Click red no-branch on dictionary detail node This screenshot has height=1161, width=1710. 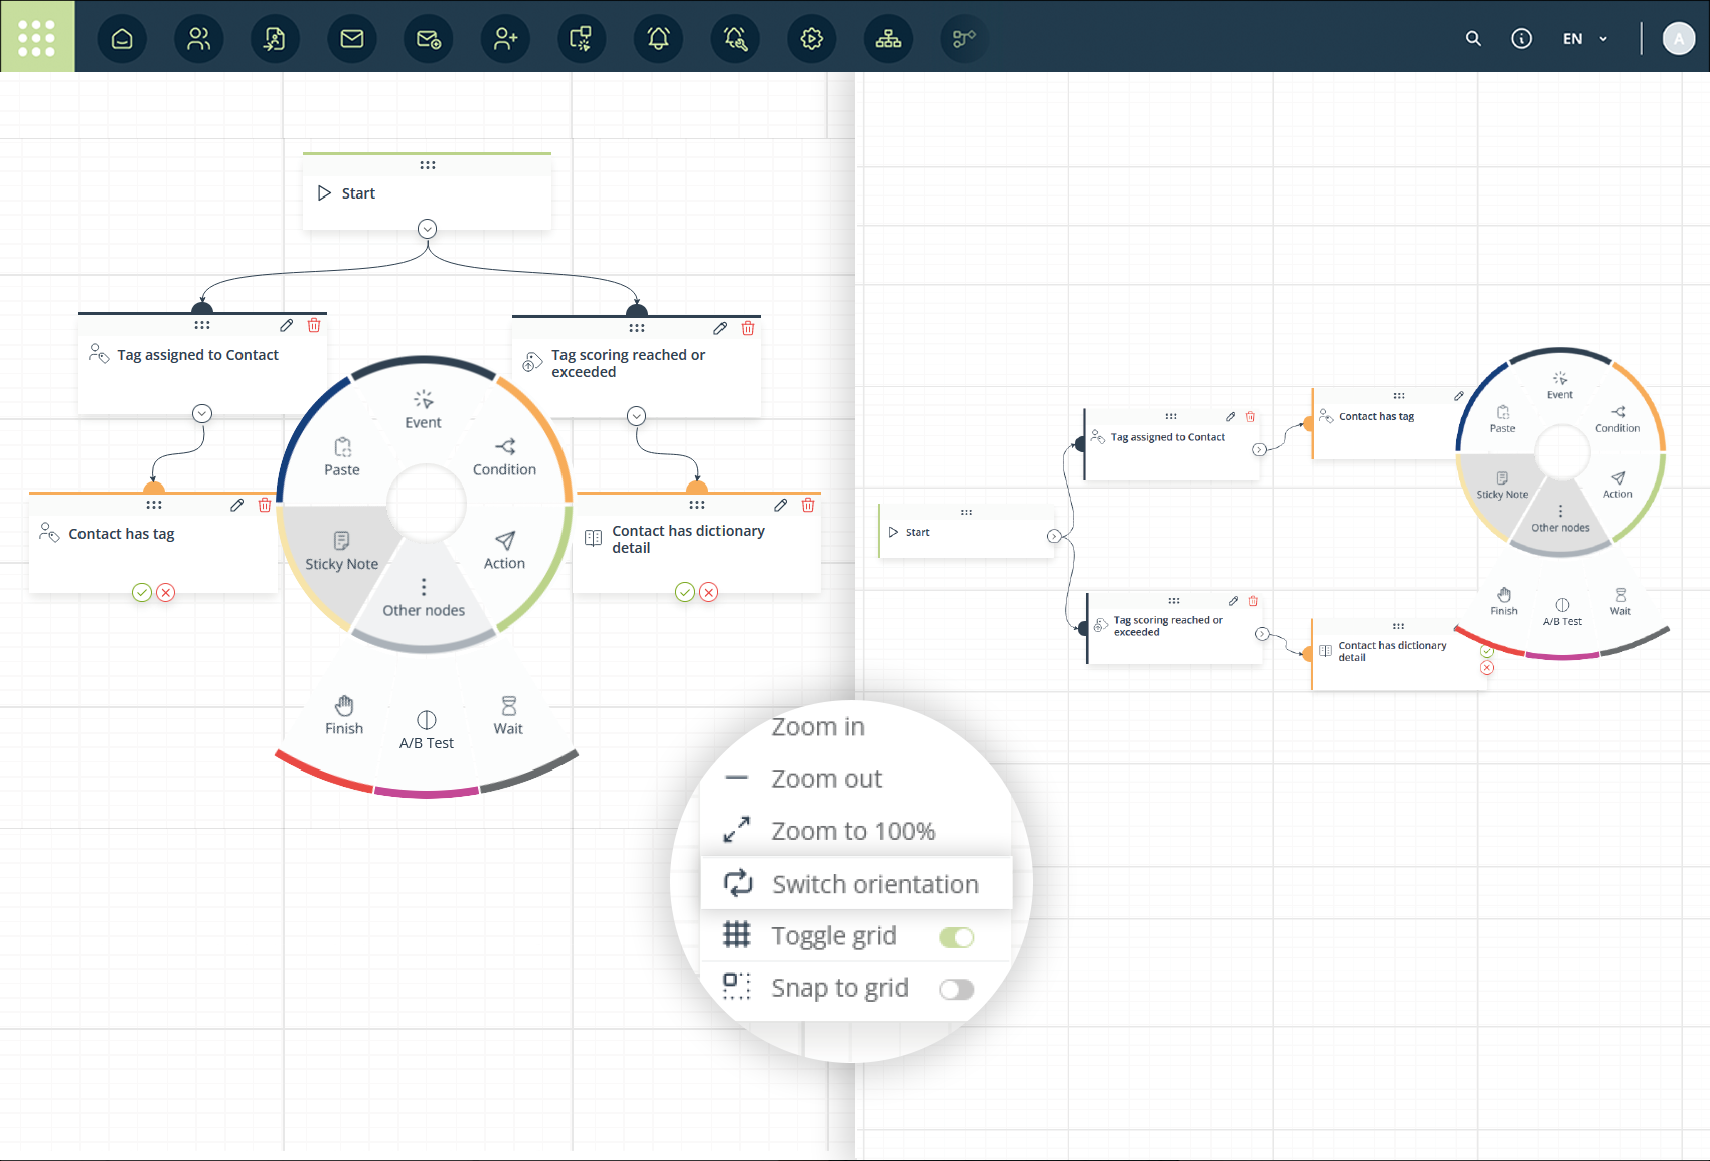pyautogui.click(x=709, y=592)
